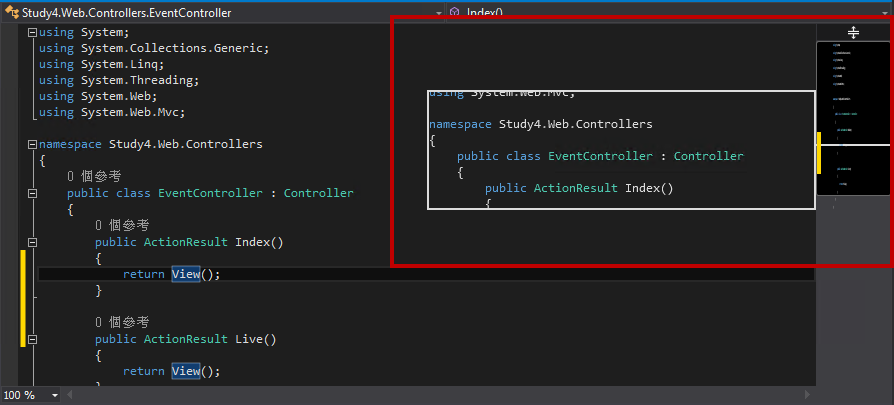Click the dropdown arrow of the class navigation box
This screenshot has height=405, width=894.
coord(438,13)
